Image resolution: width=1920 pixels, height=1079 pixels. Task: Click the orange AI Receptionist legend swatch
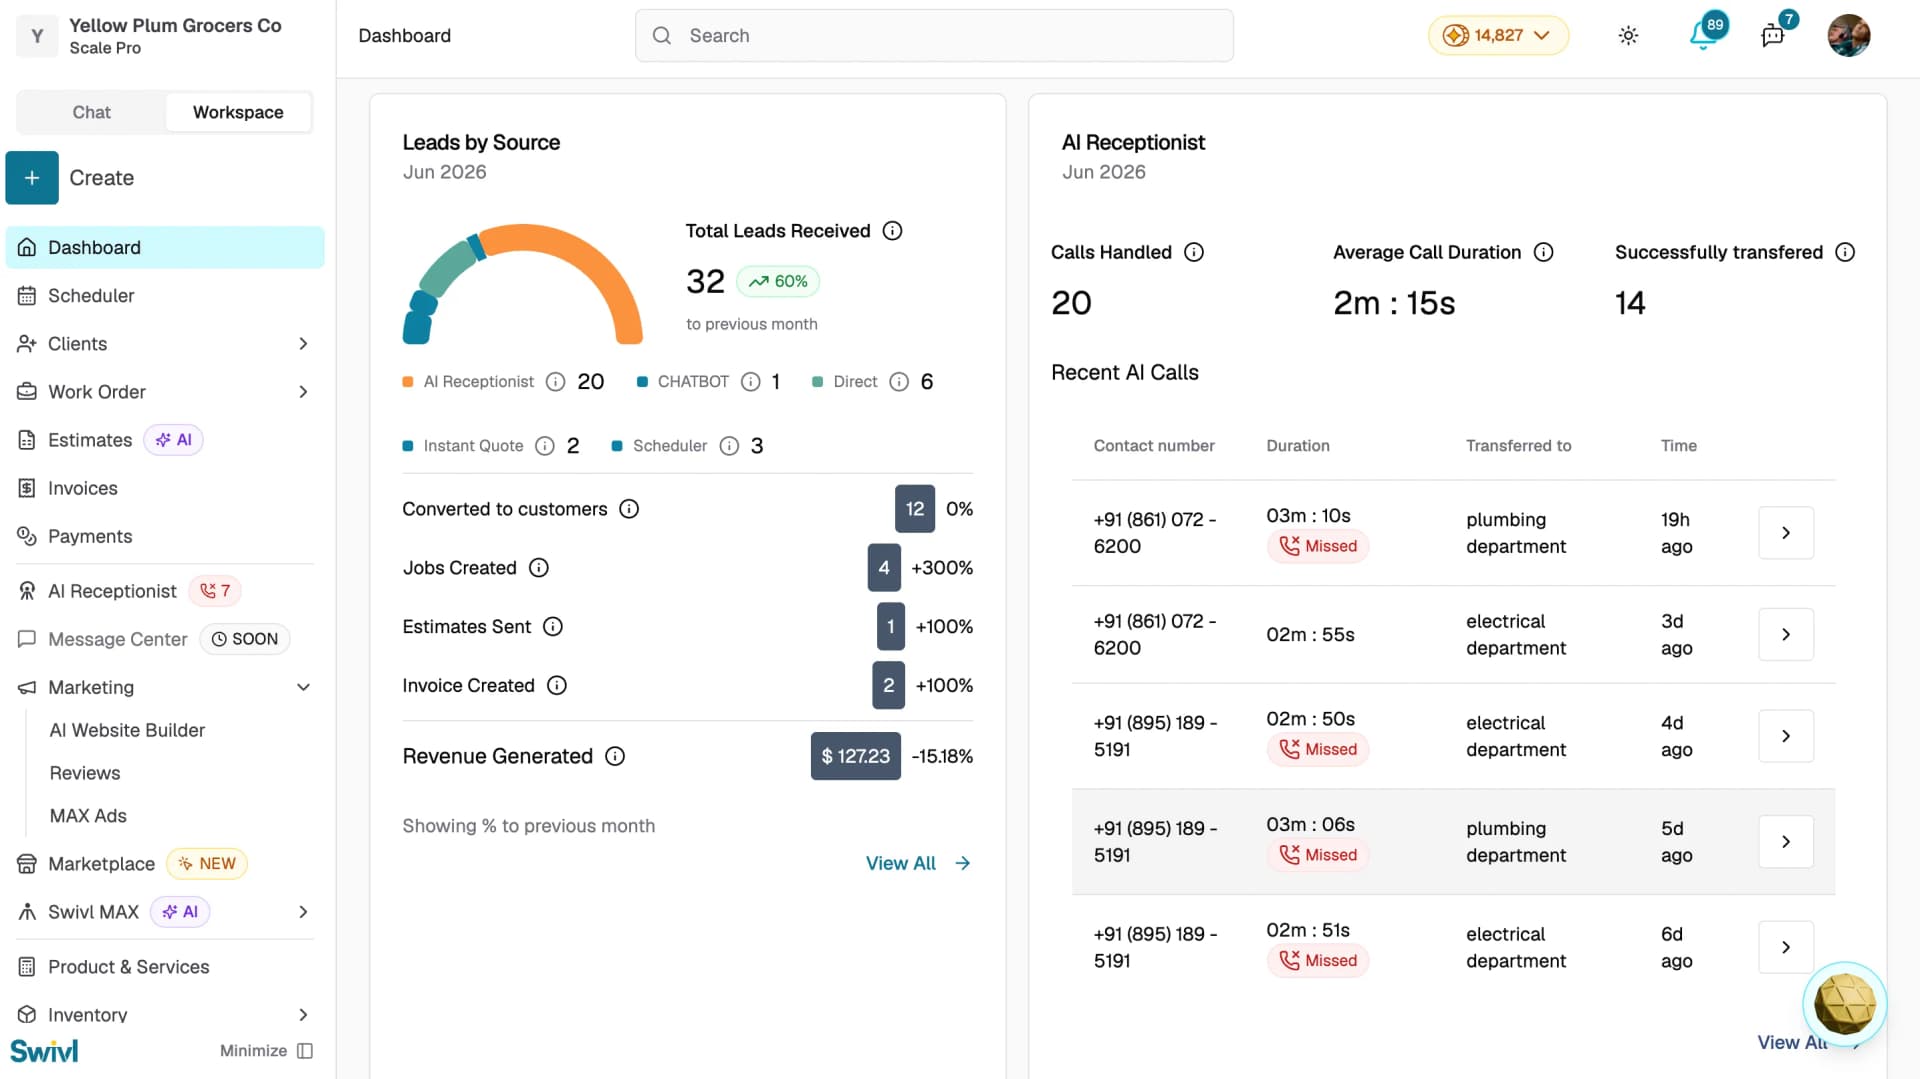pyautogui.click(x=408, y=382)
